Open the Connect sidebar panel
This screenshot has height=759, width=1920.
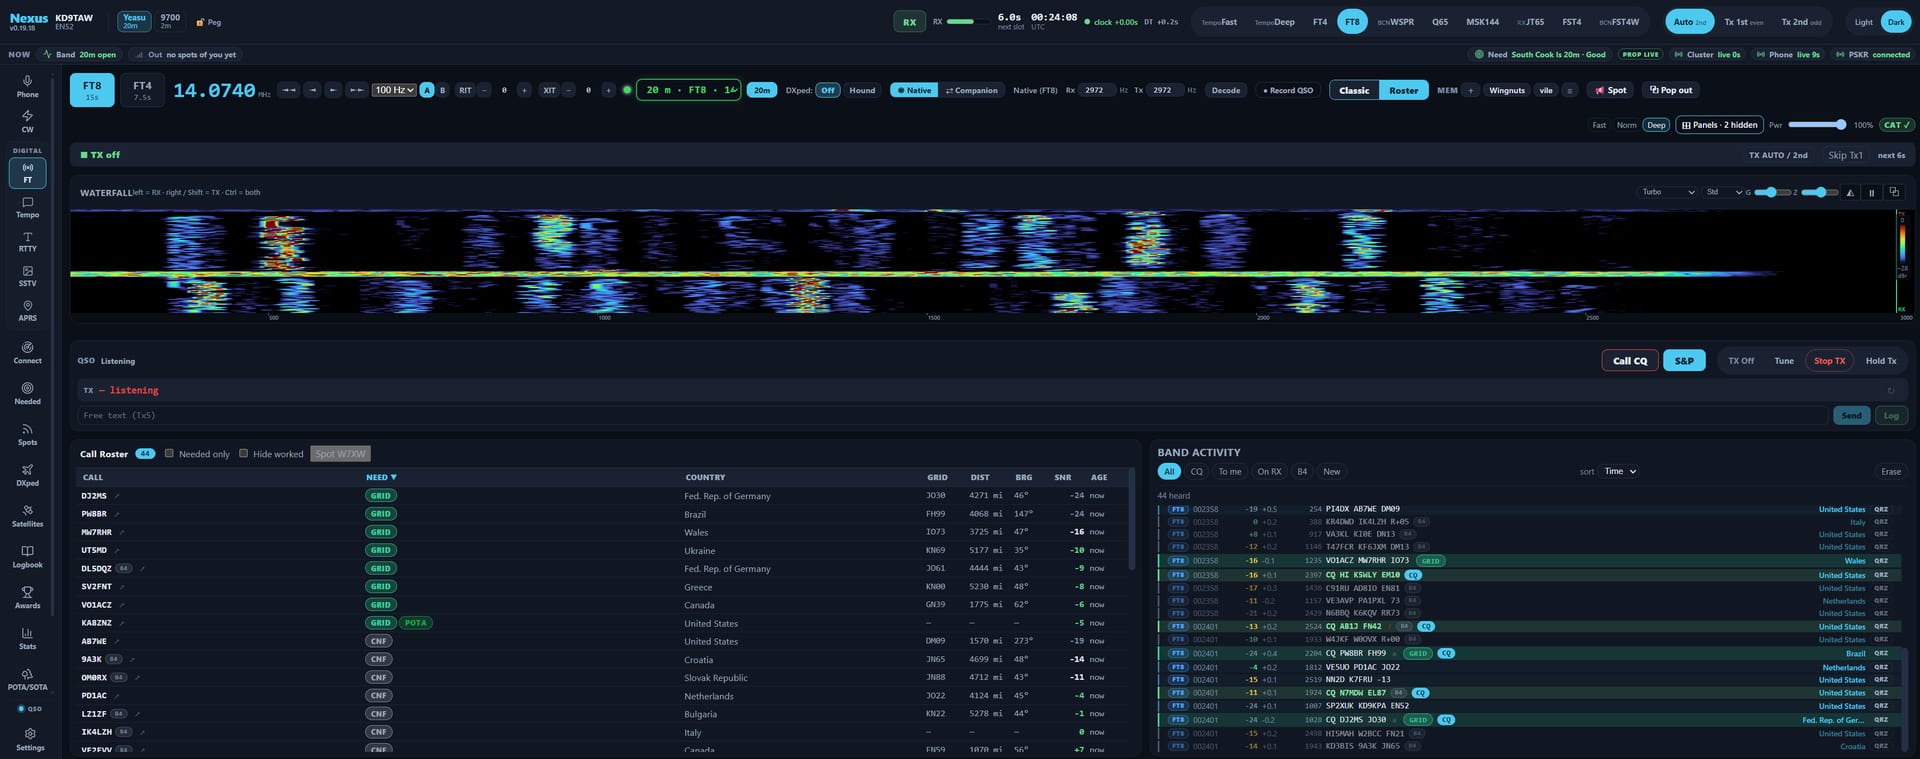(x=27, y=353)
